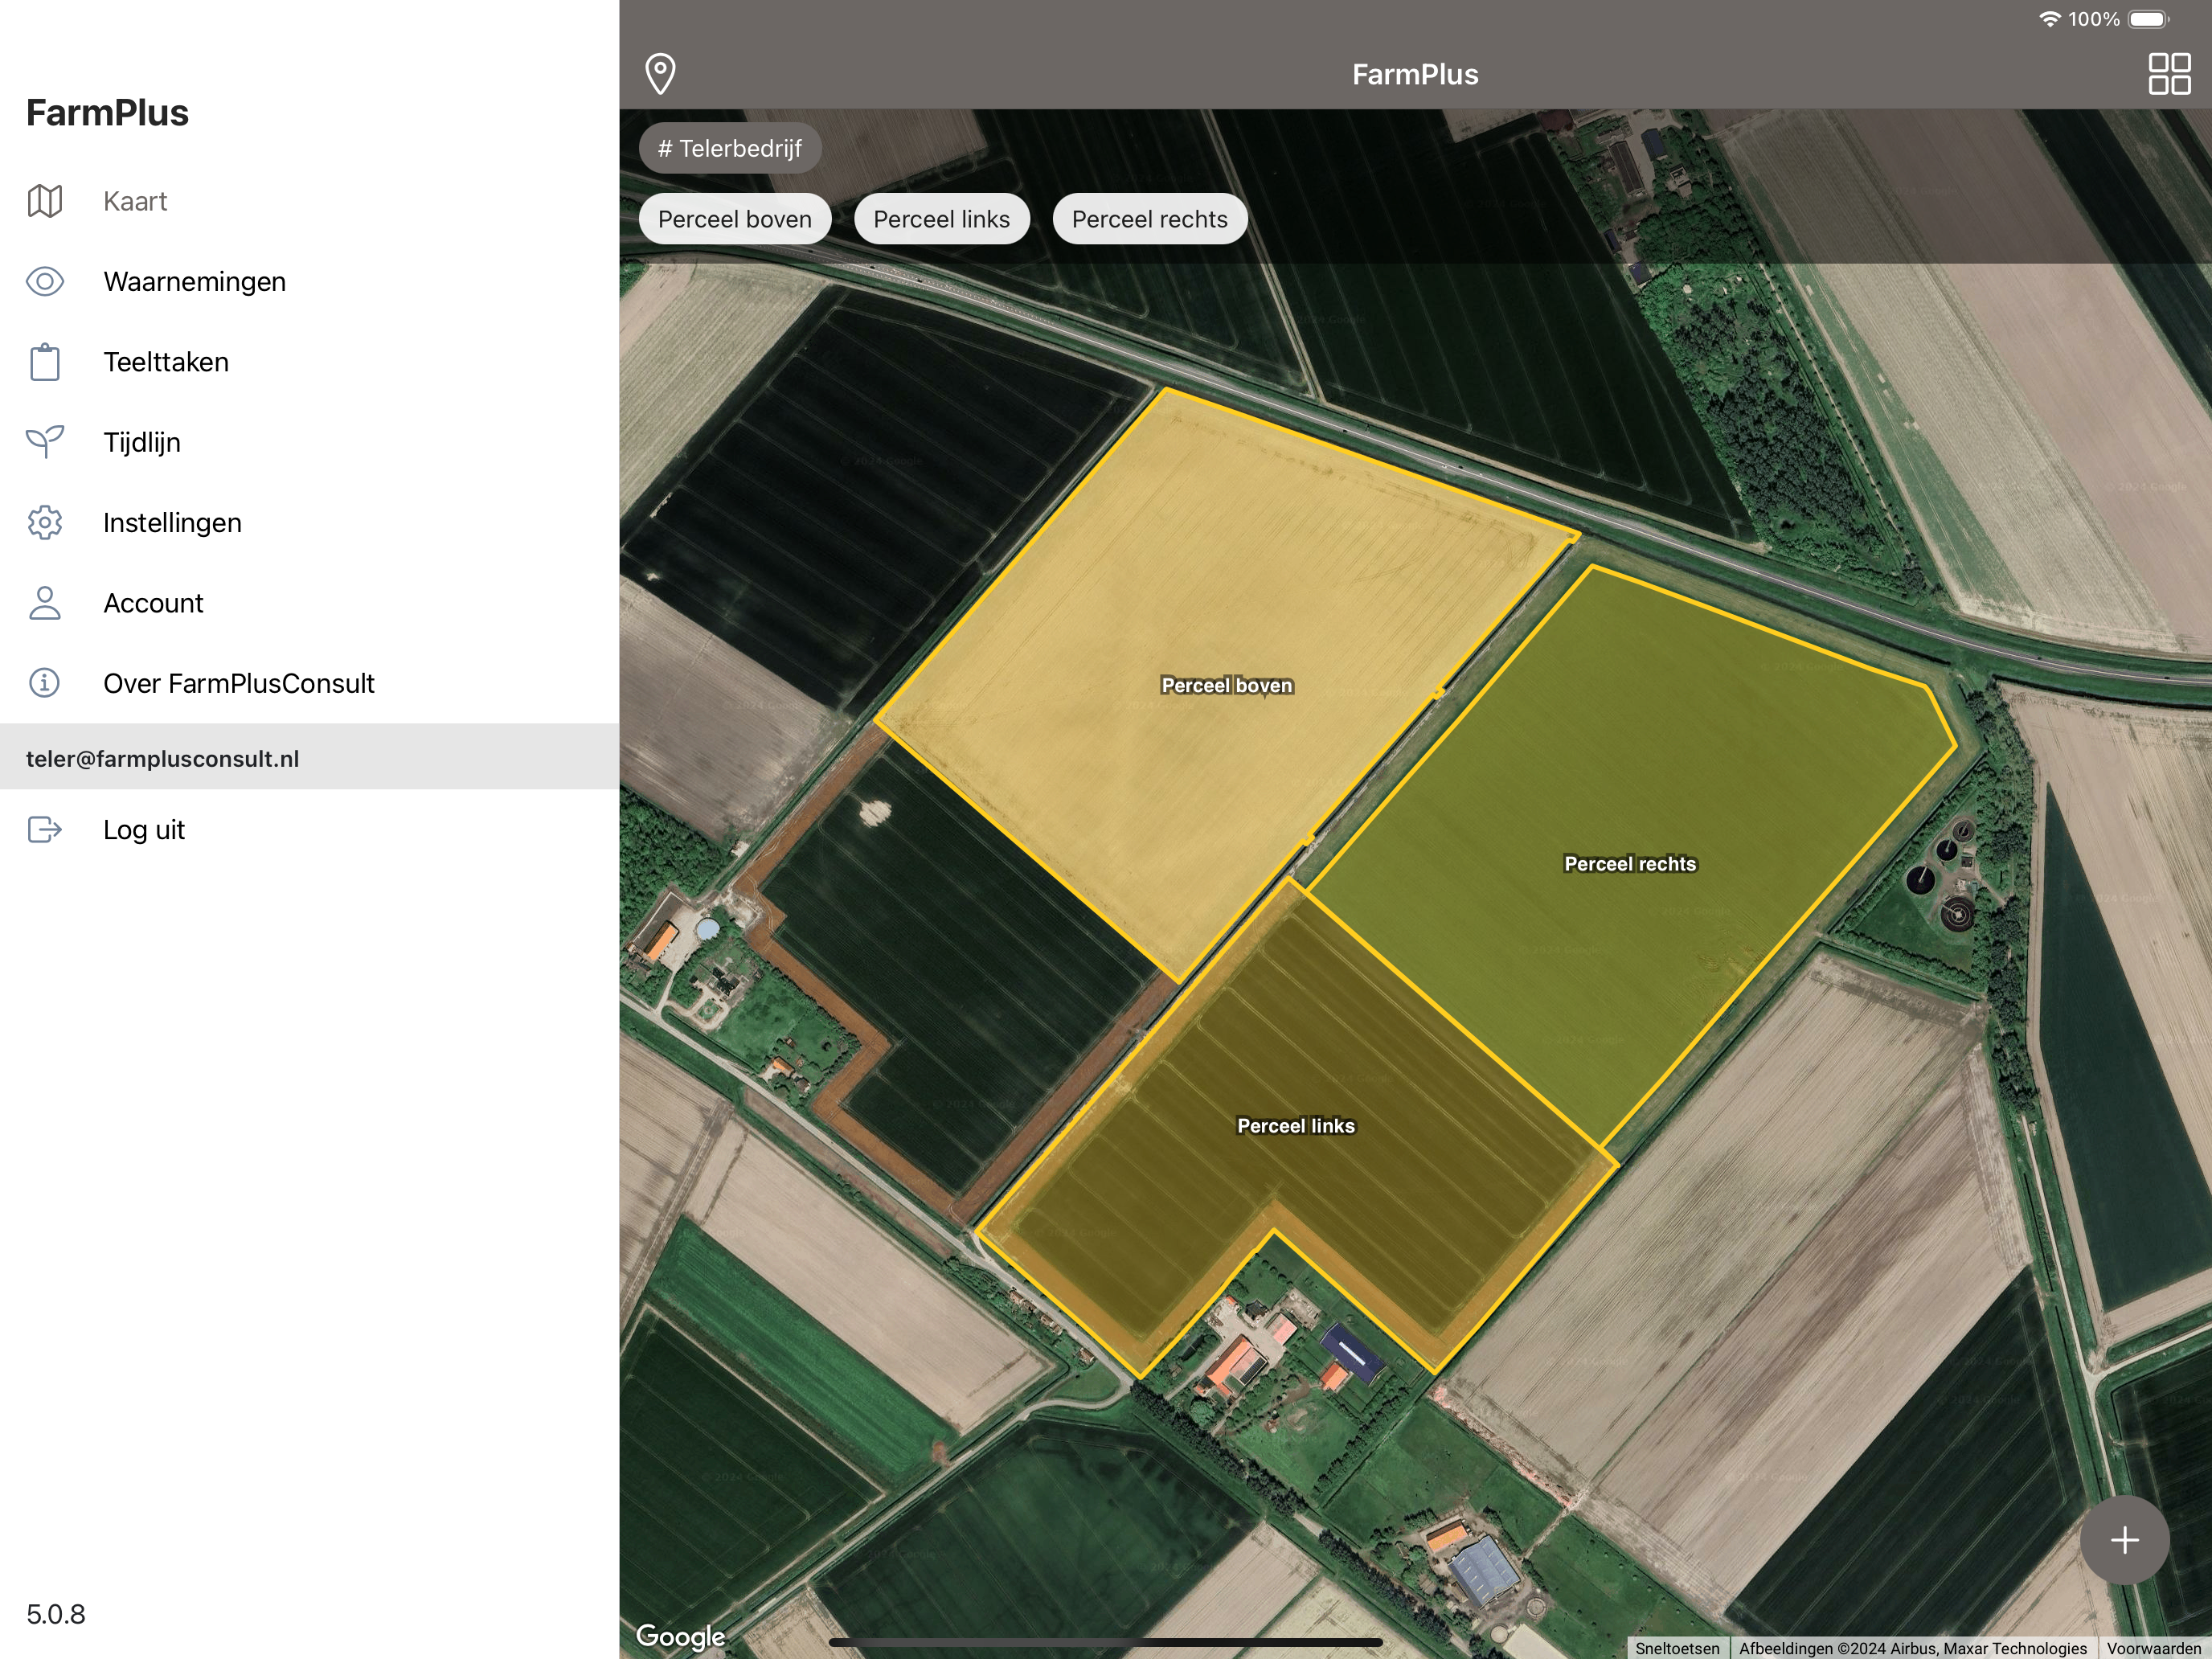The image size is (2212, 1659).
Task: Click the Account person icon
Action: click(45, 603)
